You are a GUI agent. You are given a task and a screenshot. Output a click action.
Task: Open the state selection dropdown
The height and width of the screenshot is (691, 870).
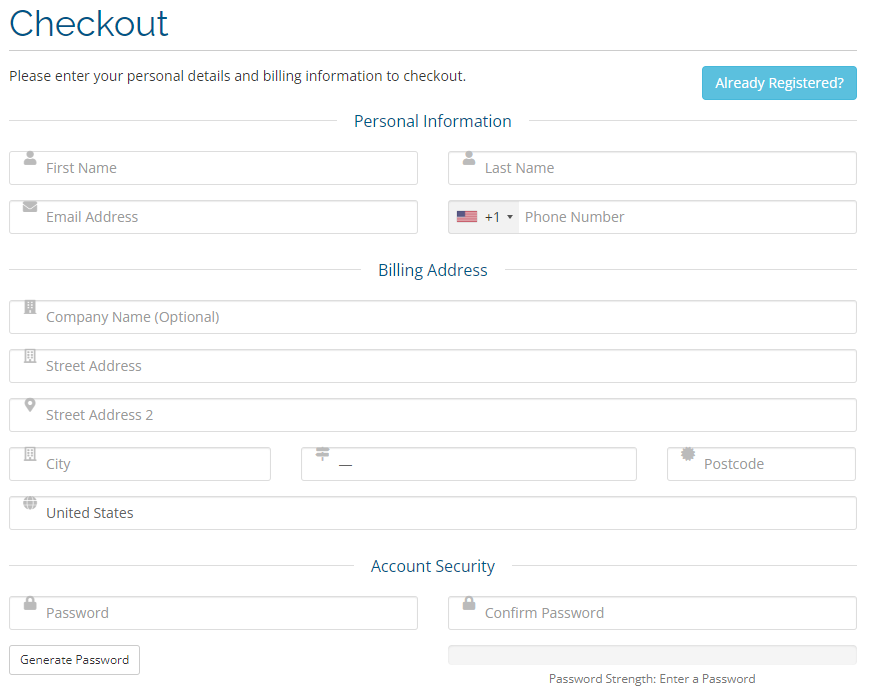tap(480, 464)
